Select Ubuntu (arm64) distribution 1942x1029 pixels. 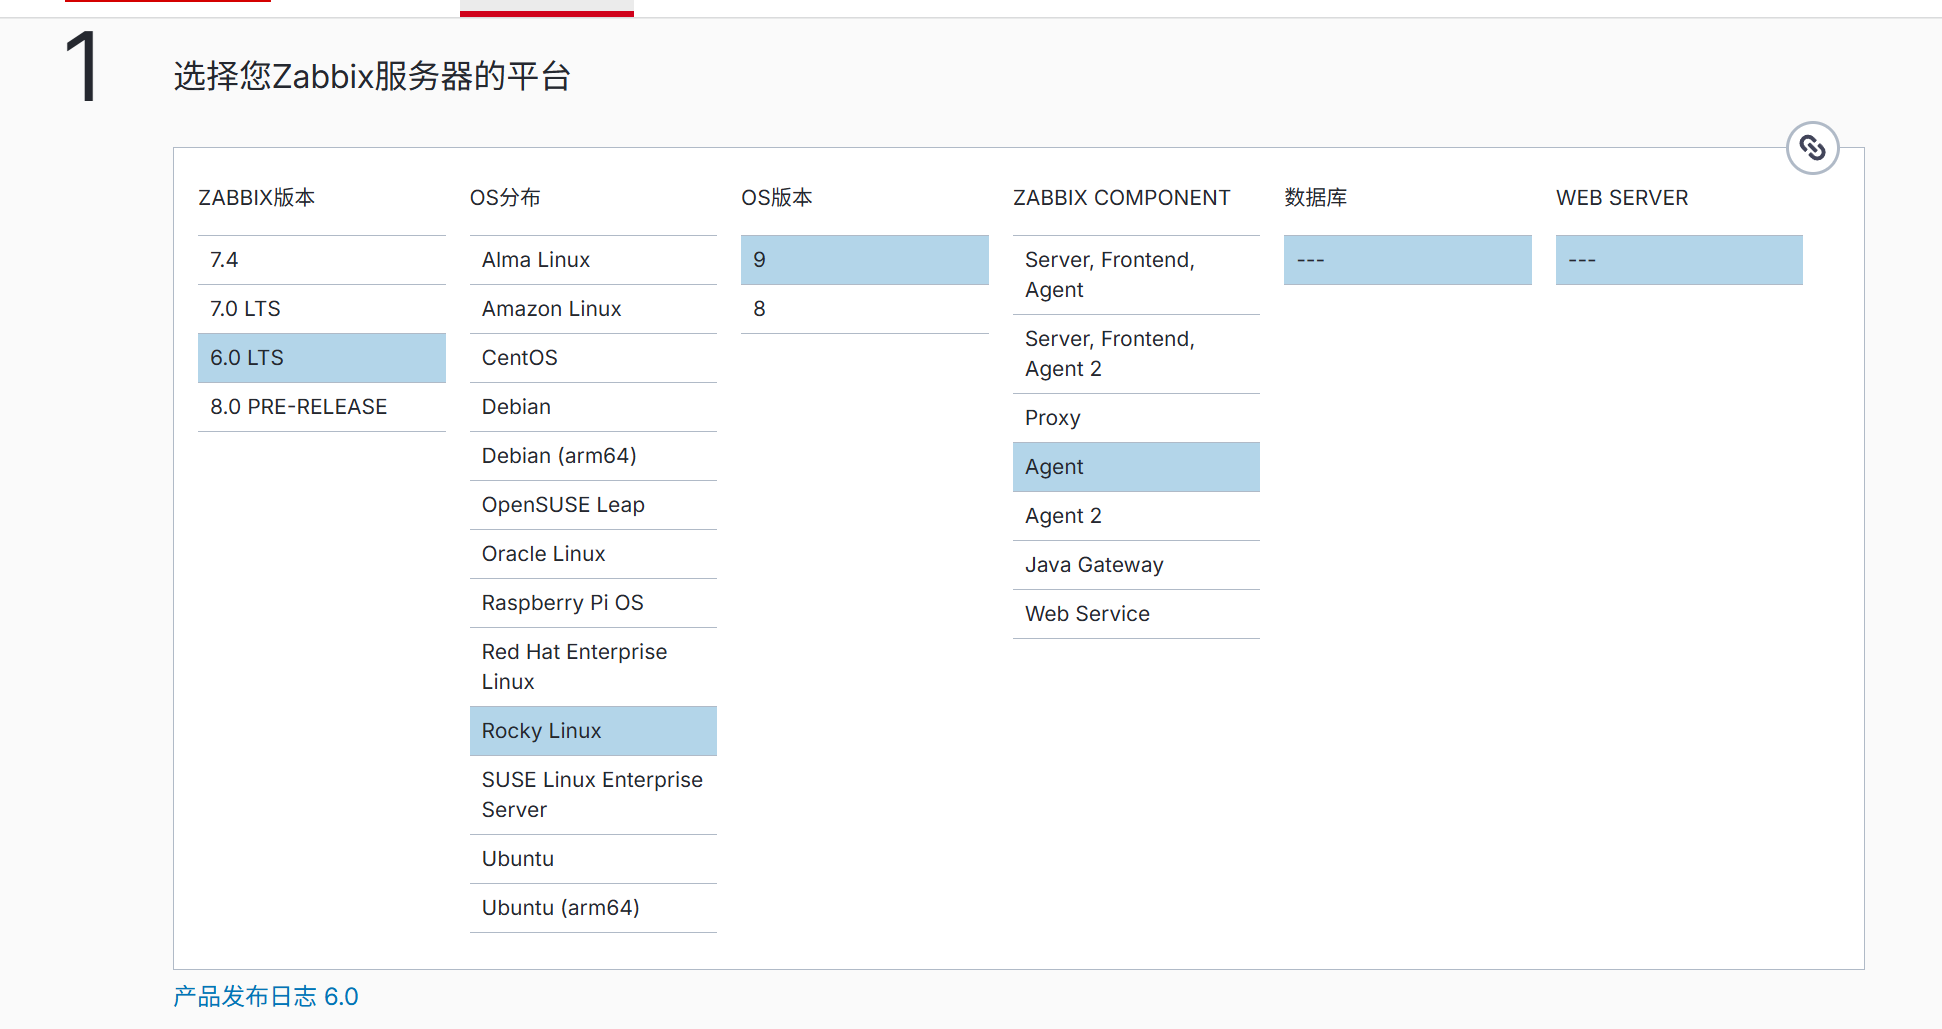pos(593,908)
